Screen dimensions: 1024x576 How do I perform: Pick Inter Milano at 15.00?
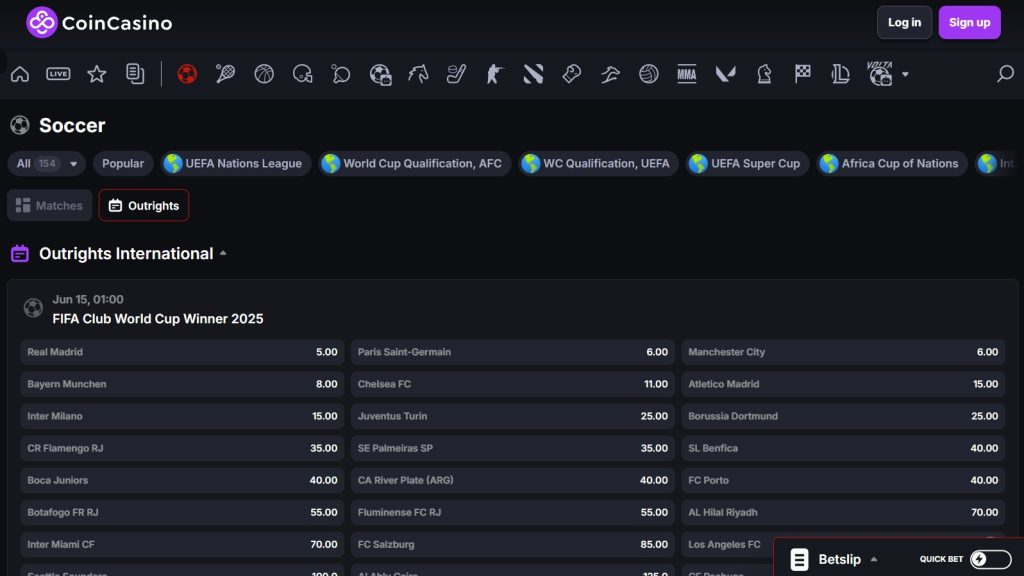point(182,416)
